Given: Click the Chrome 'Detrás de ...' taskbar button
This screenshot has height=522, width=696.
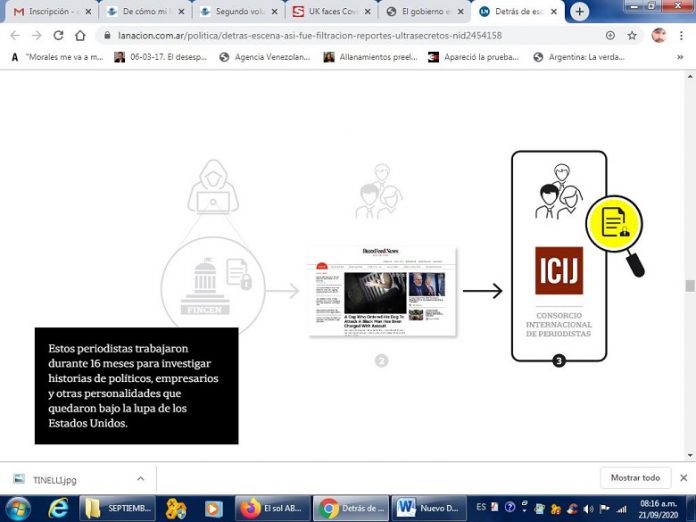Looking at the screenshot, I should [x=350, y=509].
